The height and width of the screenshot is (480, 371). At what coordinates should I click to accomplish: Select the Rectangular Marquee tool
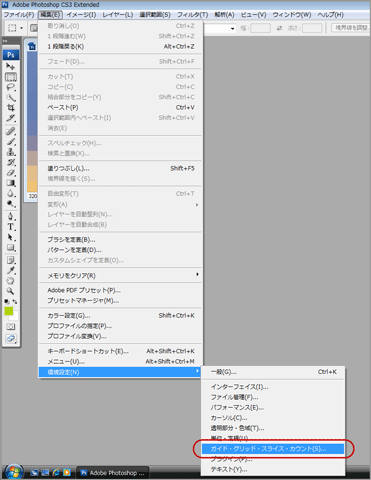tap(11, 77)
